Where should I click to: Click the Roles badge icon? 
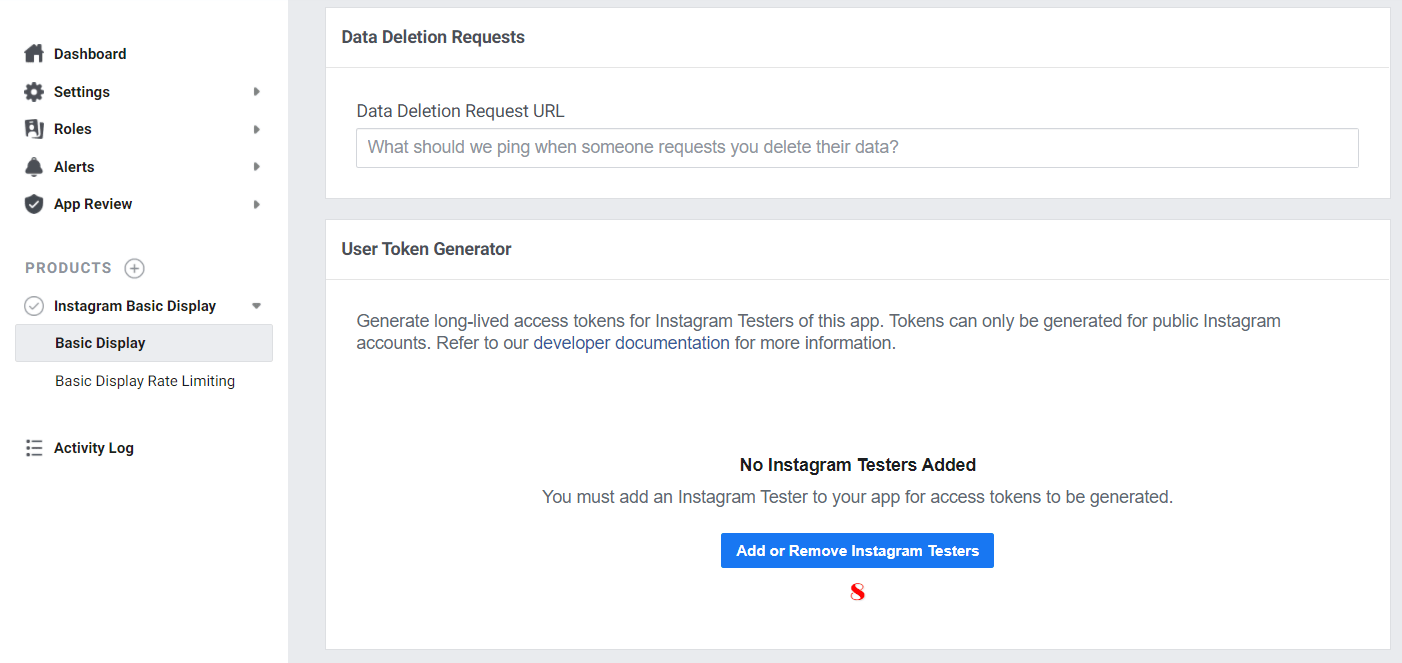click(34, 129)
